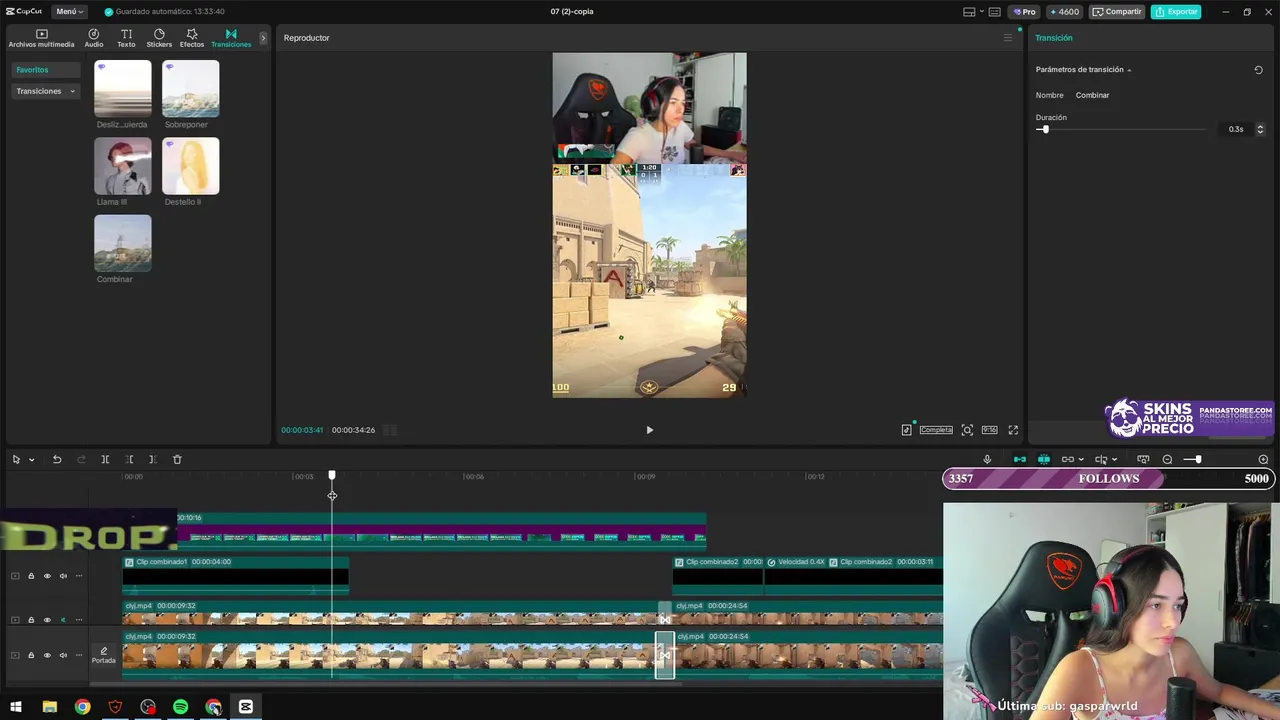1280x720 pixels.
Task: Hide the middle clyj.mp4 track
Action: point(47,620)
